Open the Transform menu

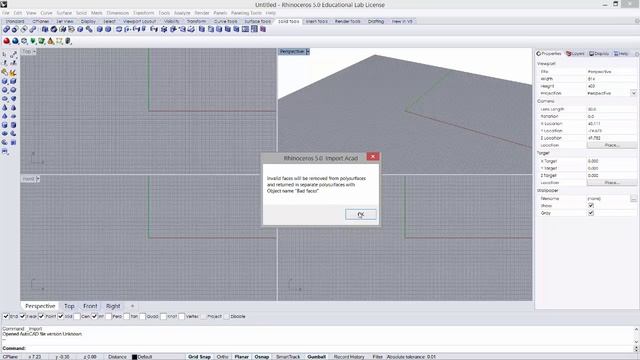[x=143, y=13]
